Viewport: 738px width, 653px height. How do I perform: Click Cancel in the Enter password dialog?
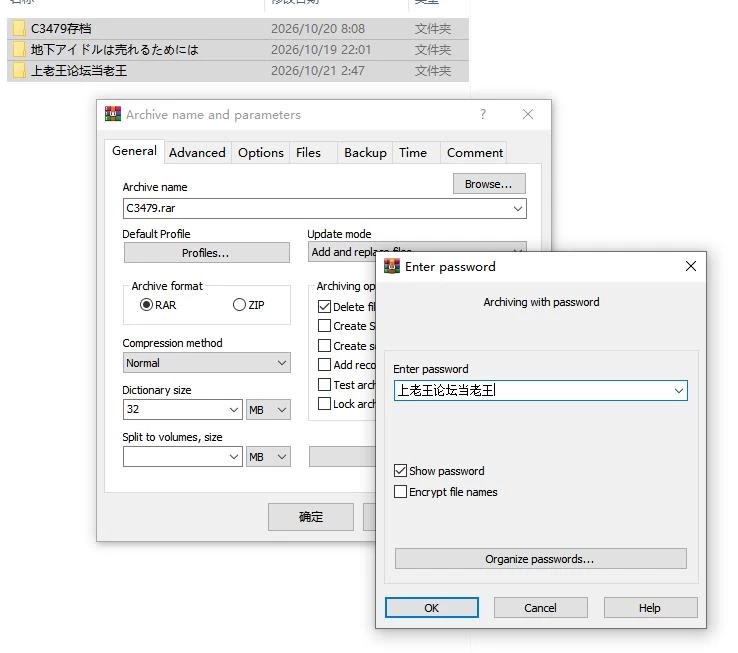point(540,608)
